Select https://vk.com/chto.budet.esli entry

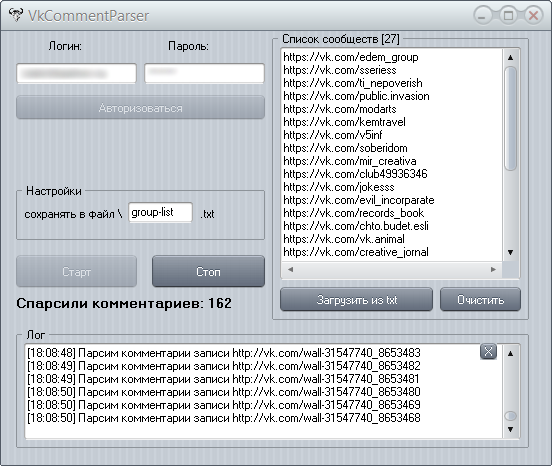pyautogui.click(x=356, y=226)
